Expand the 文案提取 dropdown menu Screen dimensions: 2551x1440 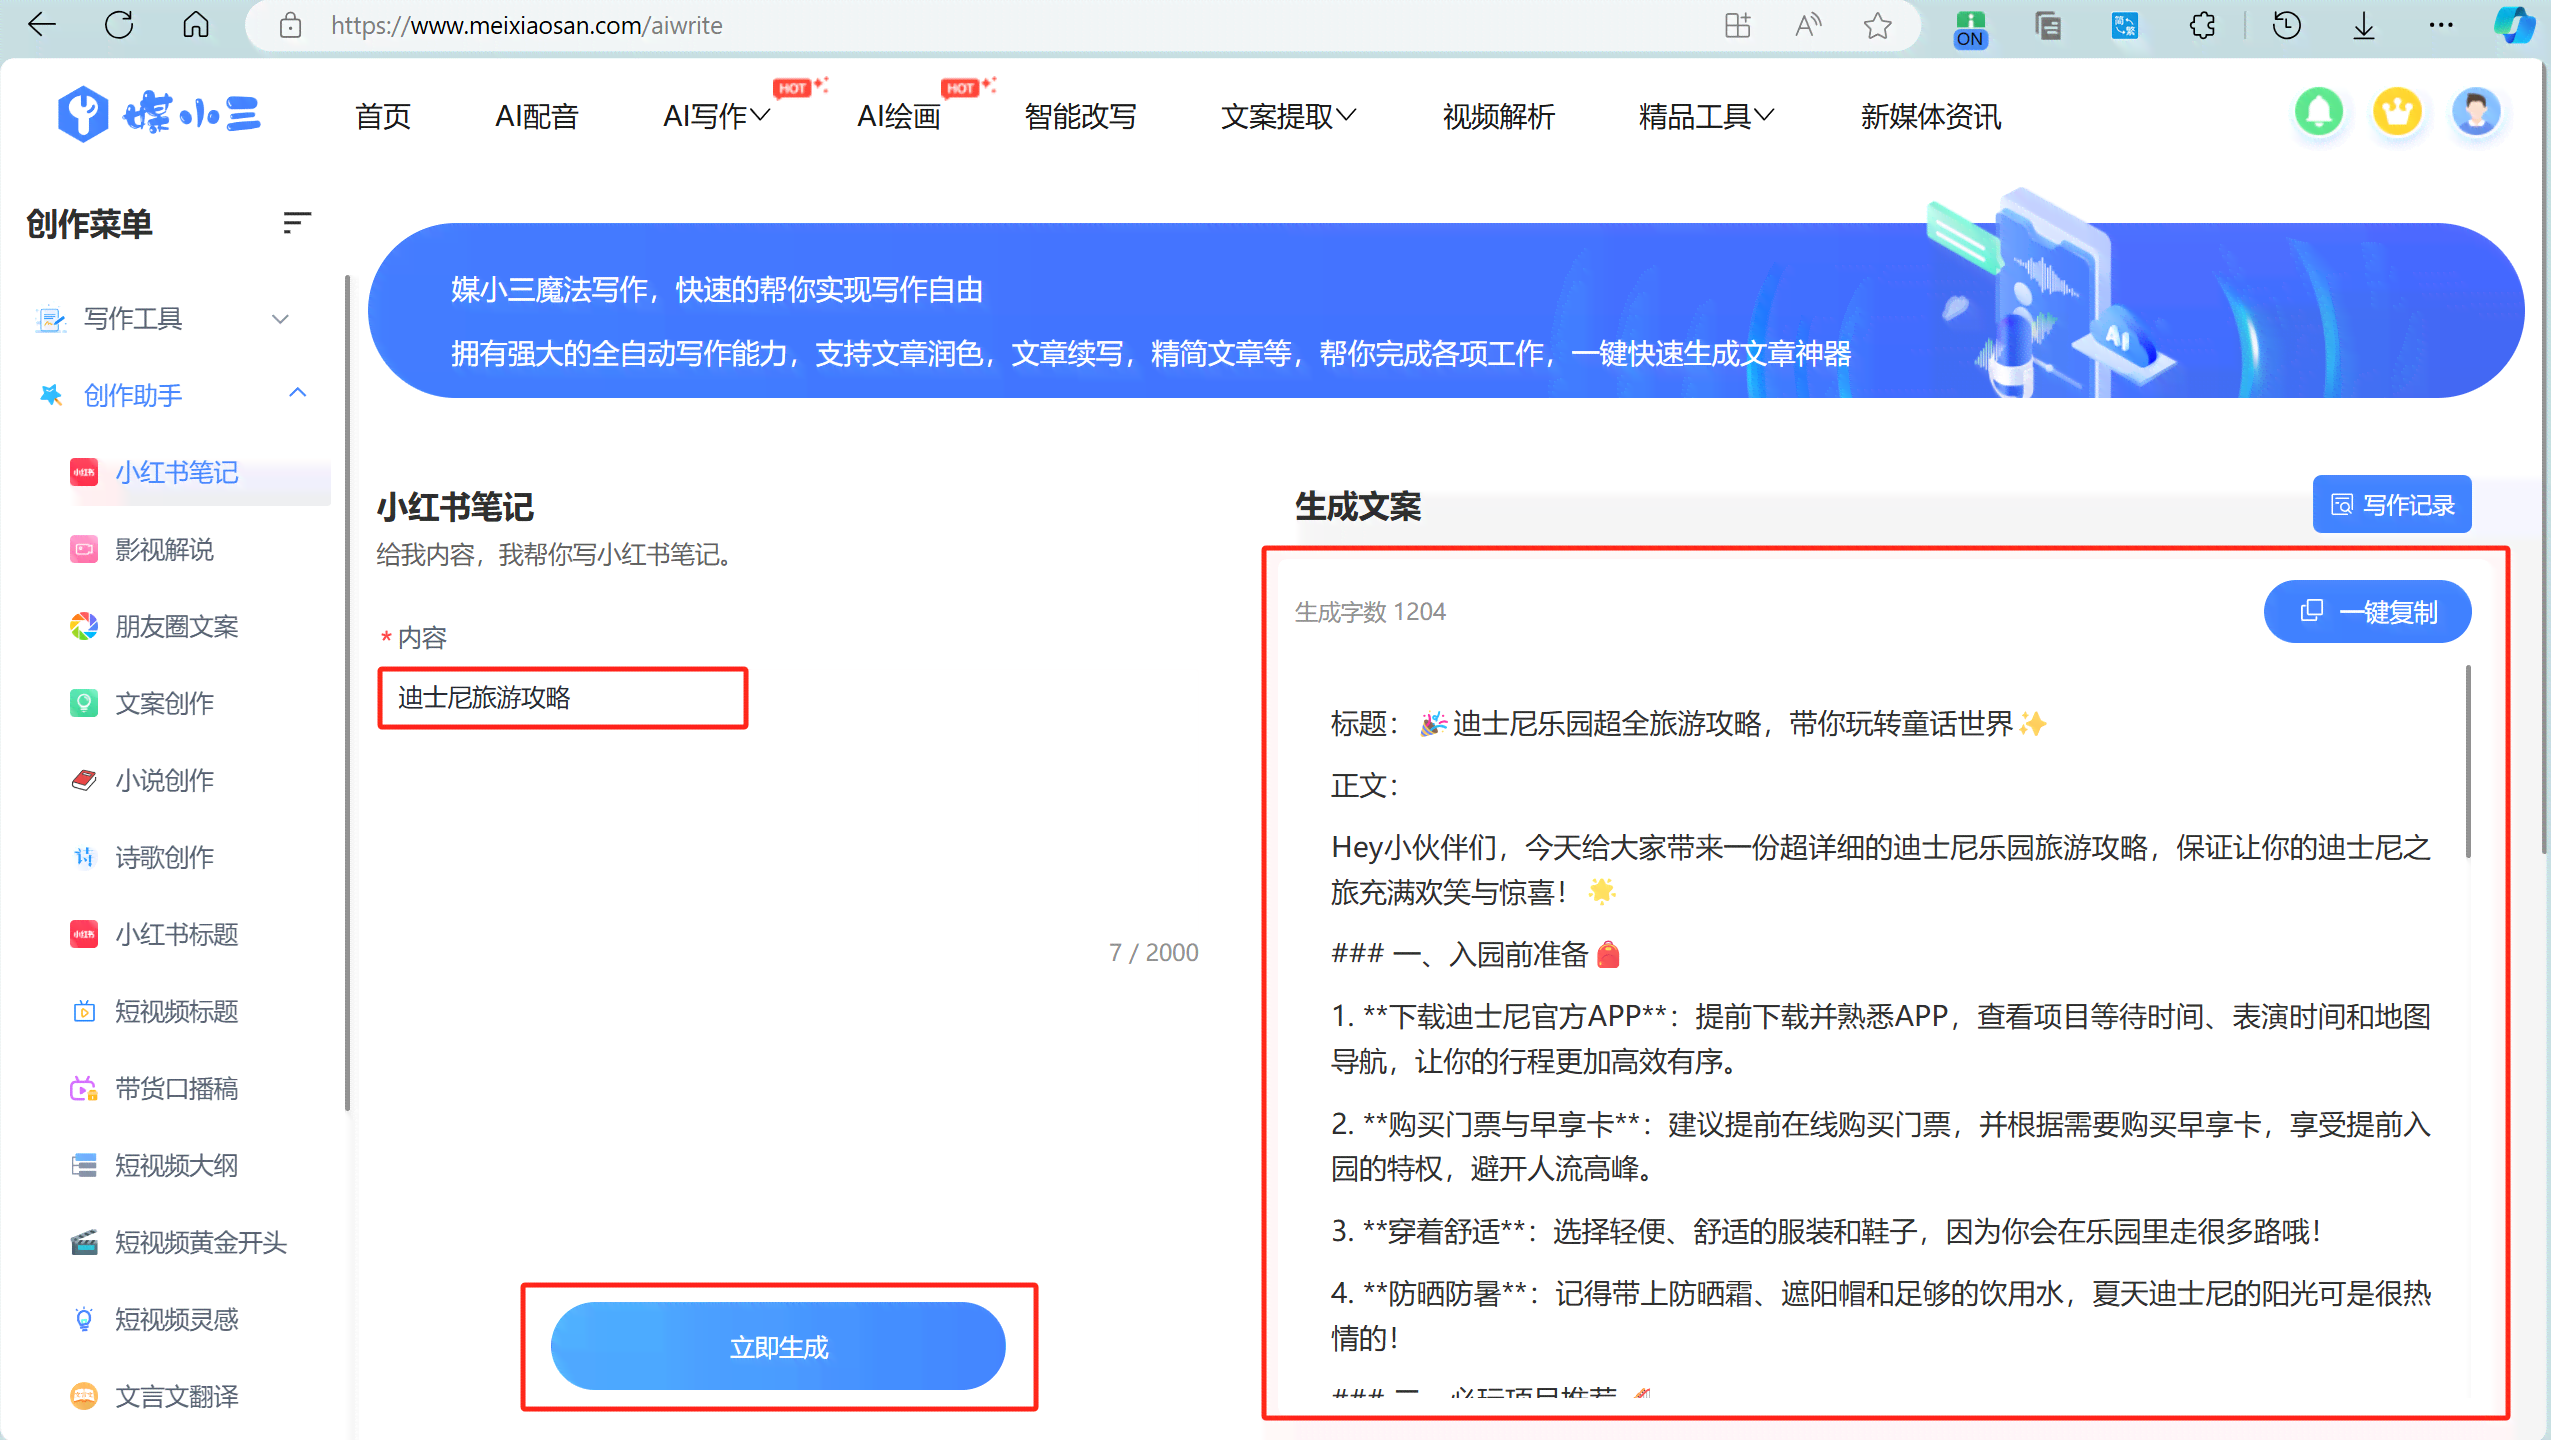(x=1290, y=116)
